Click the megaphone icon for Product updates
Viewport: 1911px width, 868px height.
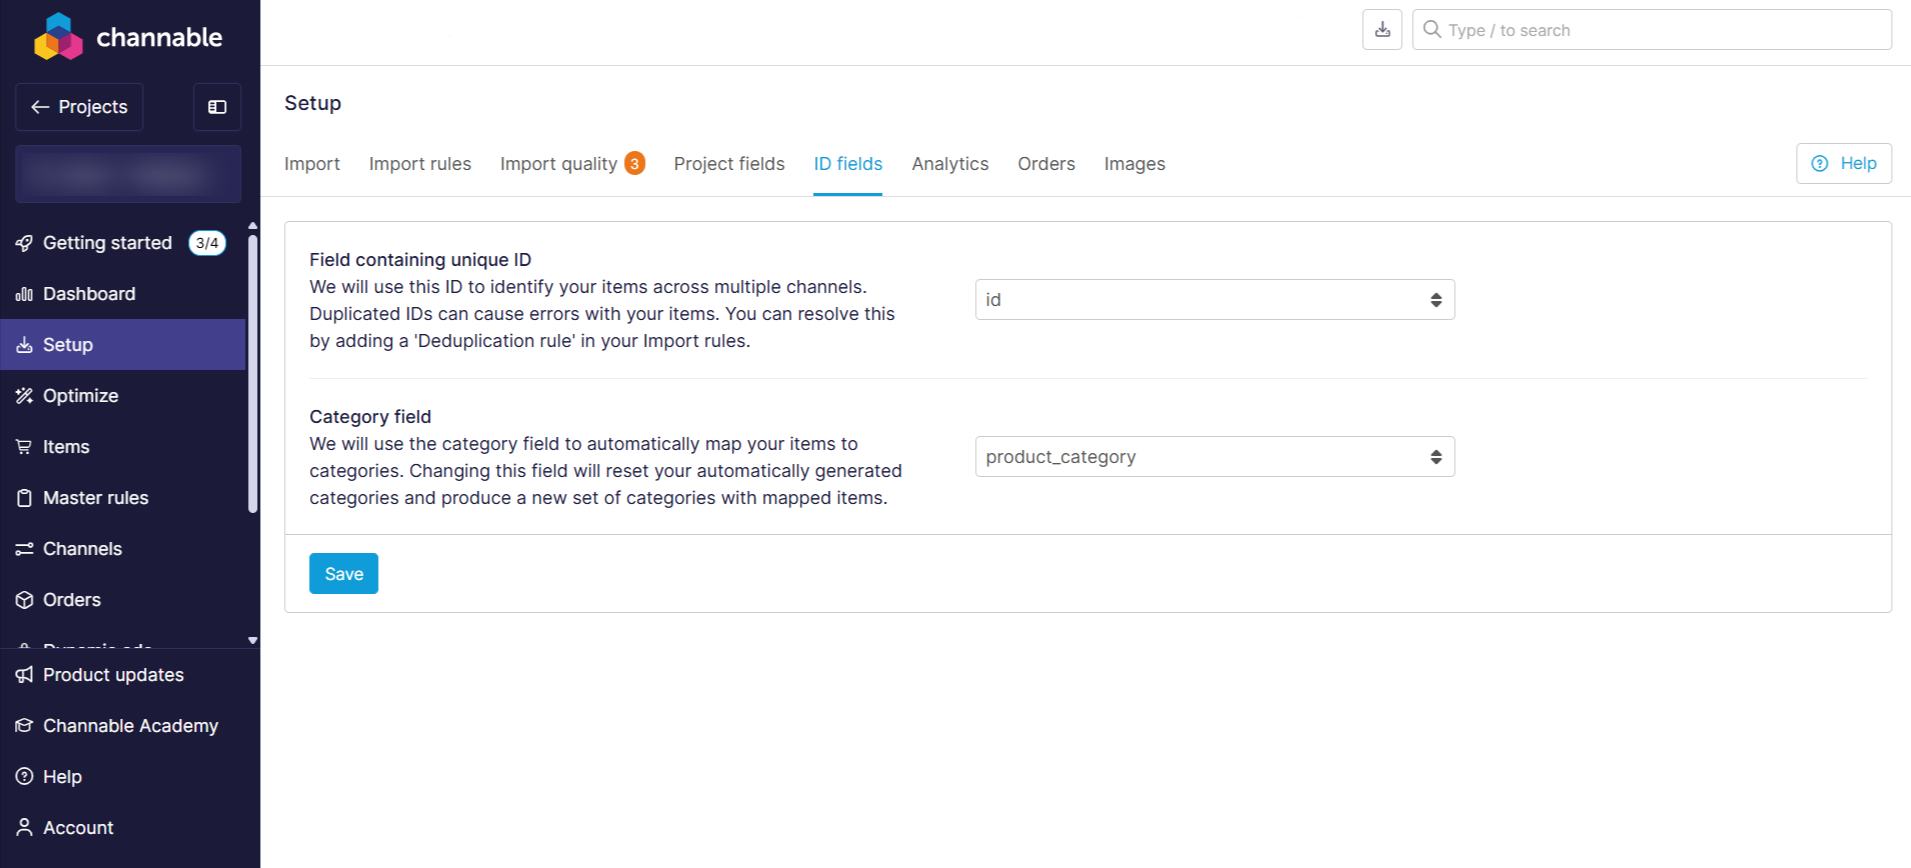(24, 675)
